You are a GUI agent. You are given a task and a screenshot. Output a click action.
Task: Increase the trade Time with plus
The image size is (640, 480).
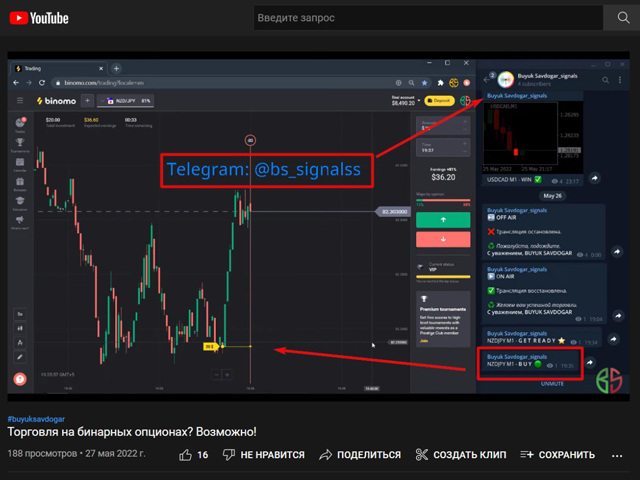coord(465,143)
